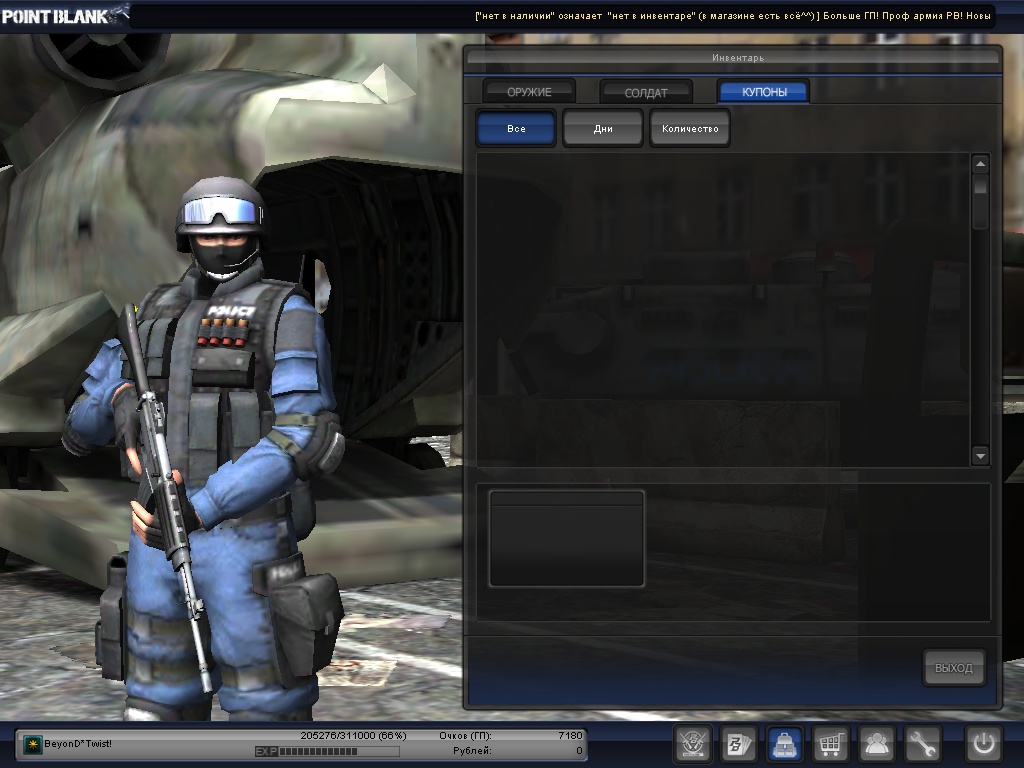Click the backpack inventory icon
This screenshot has width=1024, height=768.
[785, 744]
